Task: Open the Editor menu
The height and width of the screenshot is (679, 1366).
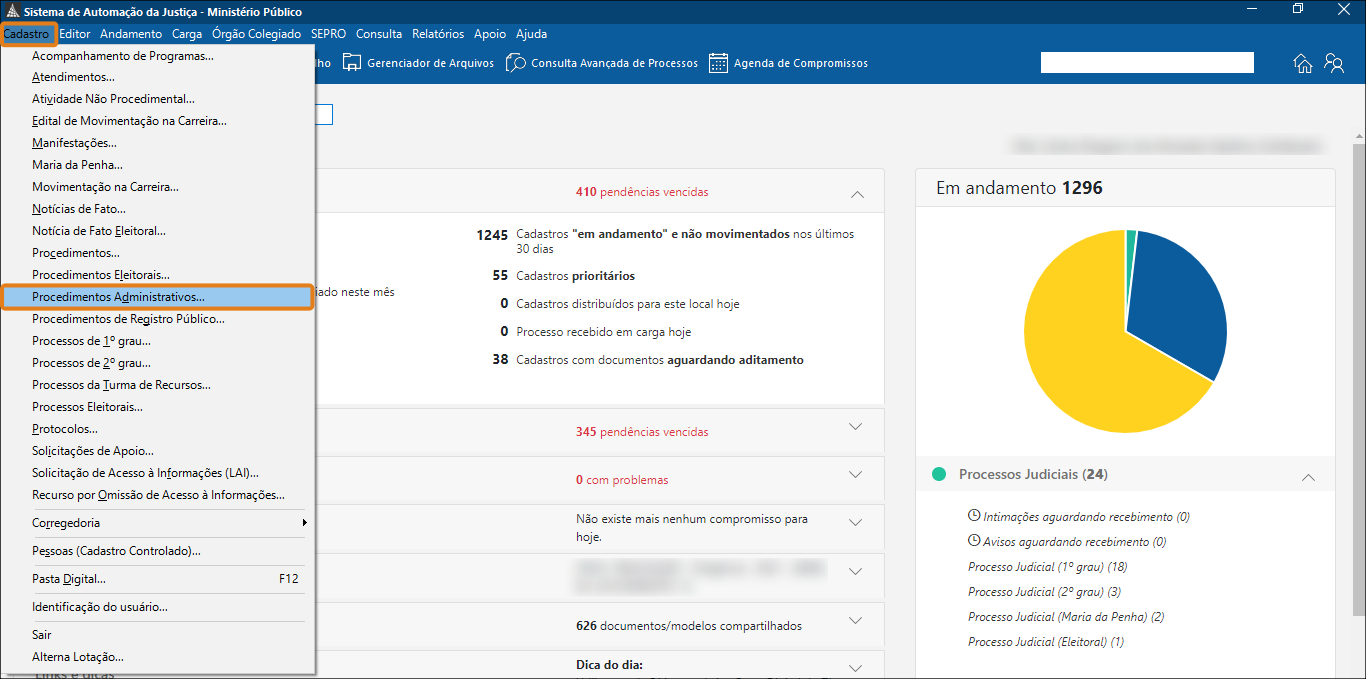Action: (75, 34)
